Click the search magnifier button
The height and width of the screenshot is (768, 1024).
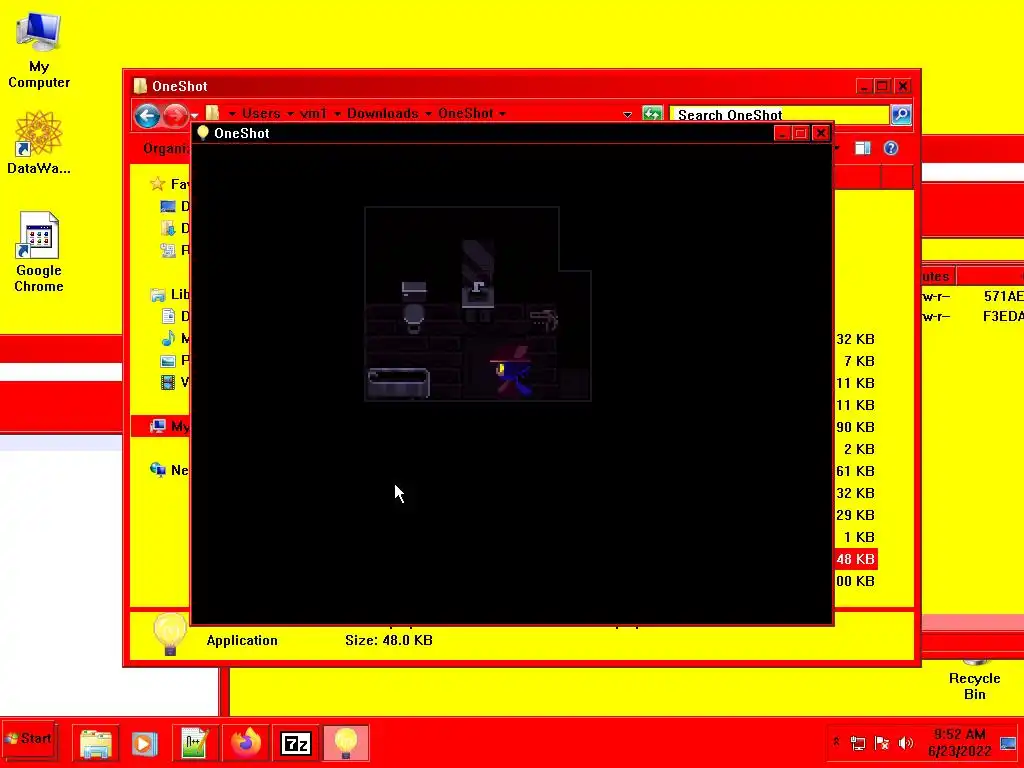coord(901,115)
